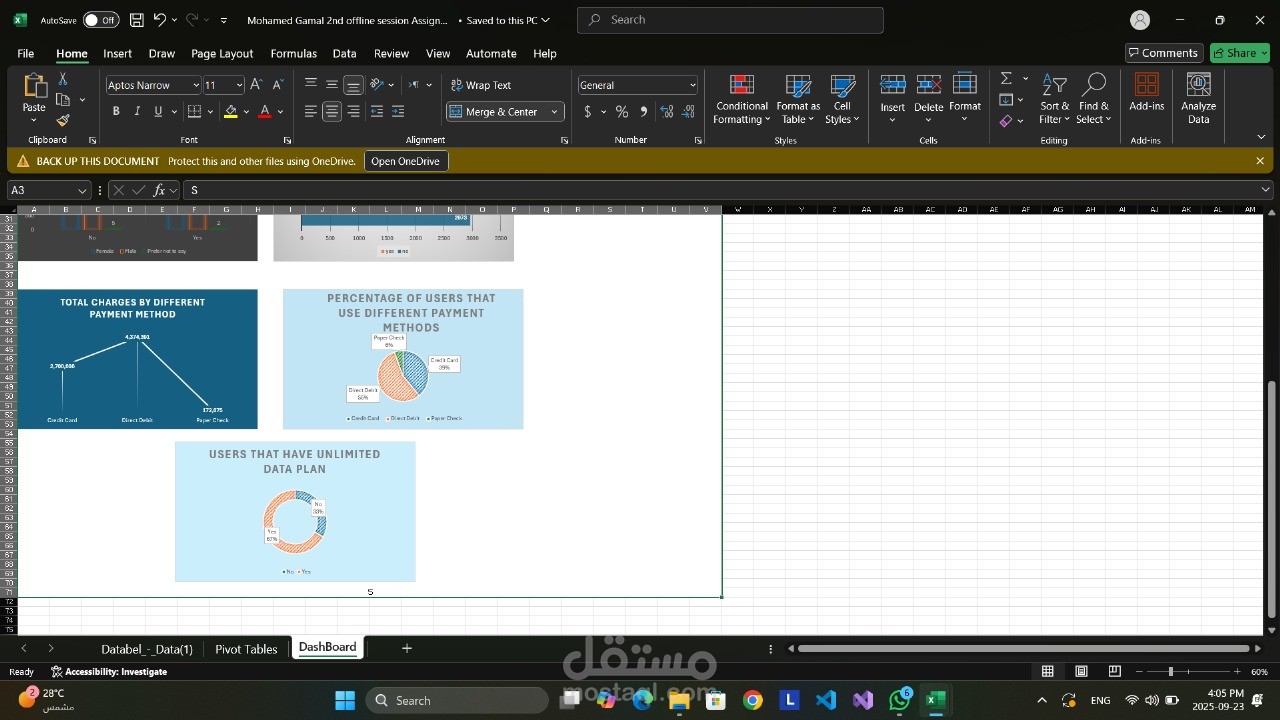Open Conditional Formatting in Styles group
This screenshot has width=1280, height=720.
[x=741, y=100]
